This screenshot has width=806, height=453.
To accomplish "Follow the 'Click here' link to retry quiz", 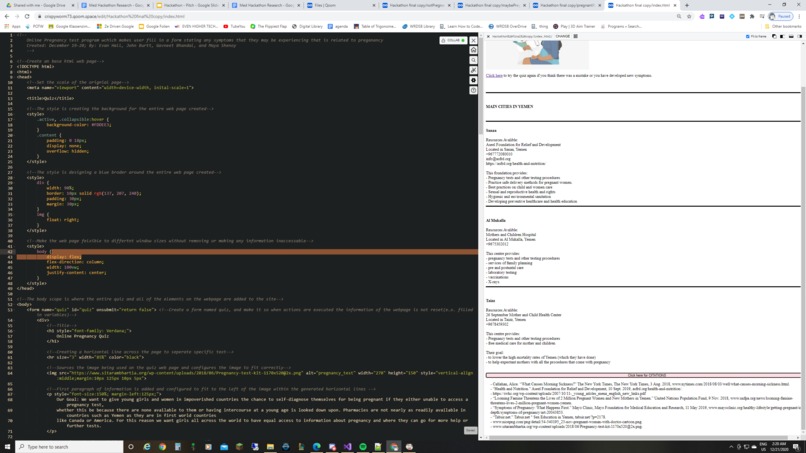I will click(494, 76).
